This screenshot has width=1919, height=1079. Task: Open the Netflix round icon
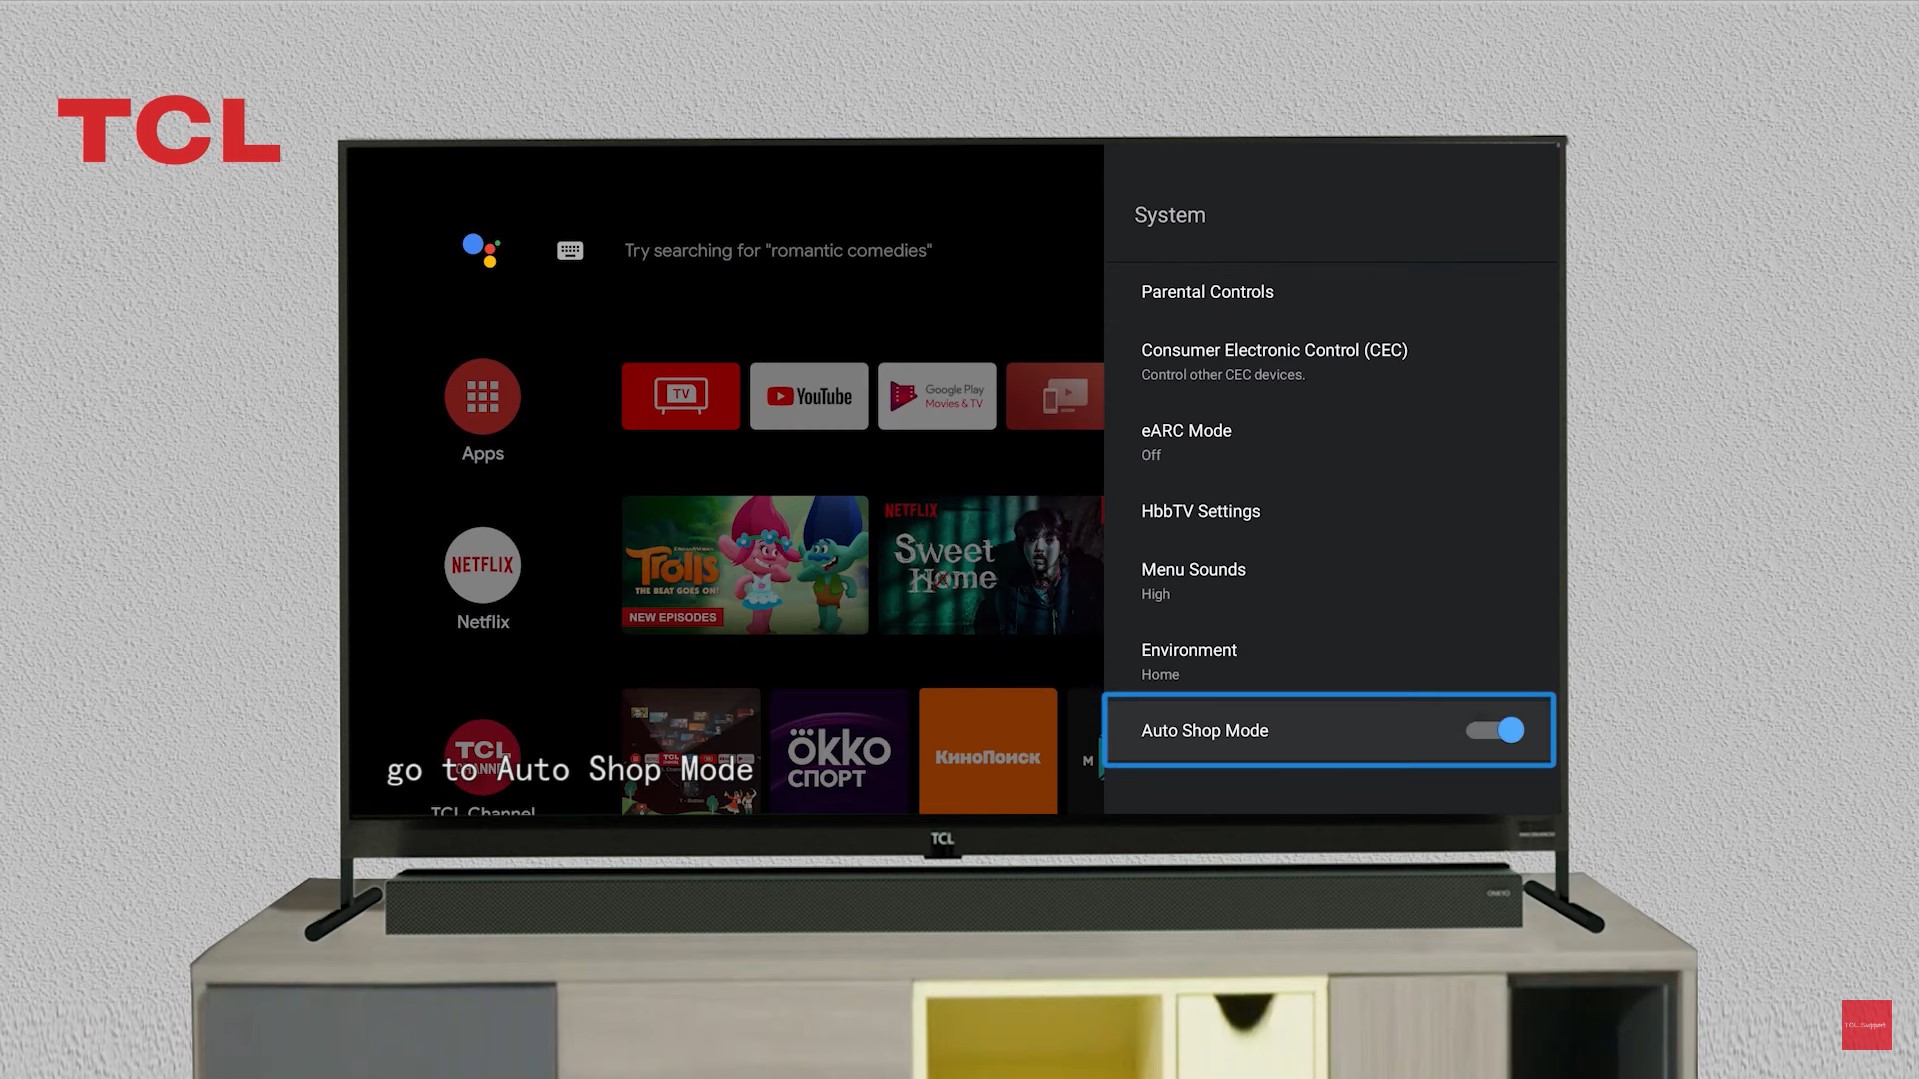(x=482, y=565)
